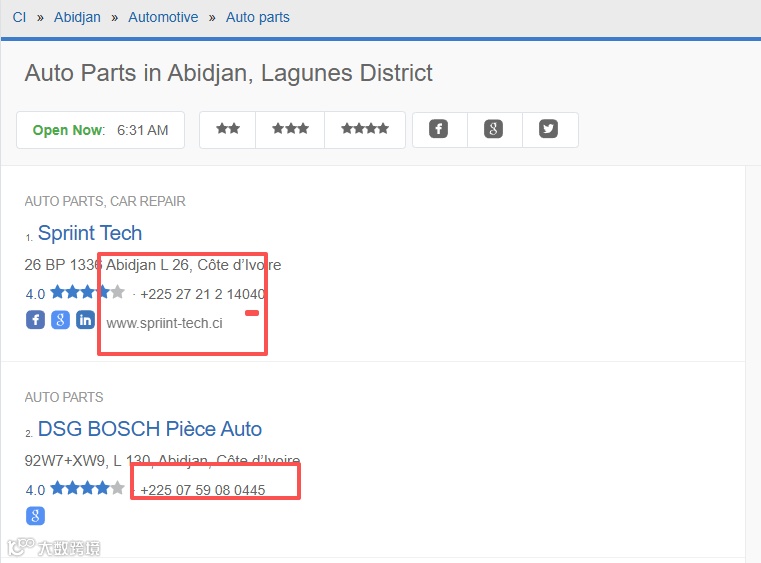Share page on Twitter (header icon)
761x563 pixels.
pyautogui.click(x=548, y=129)
